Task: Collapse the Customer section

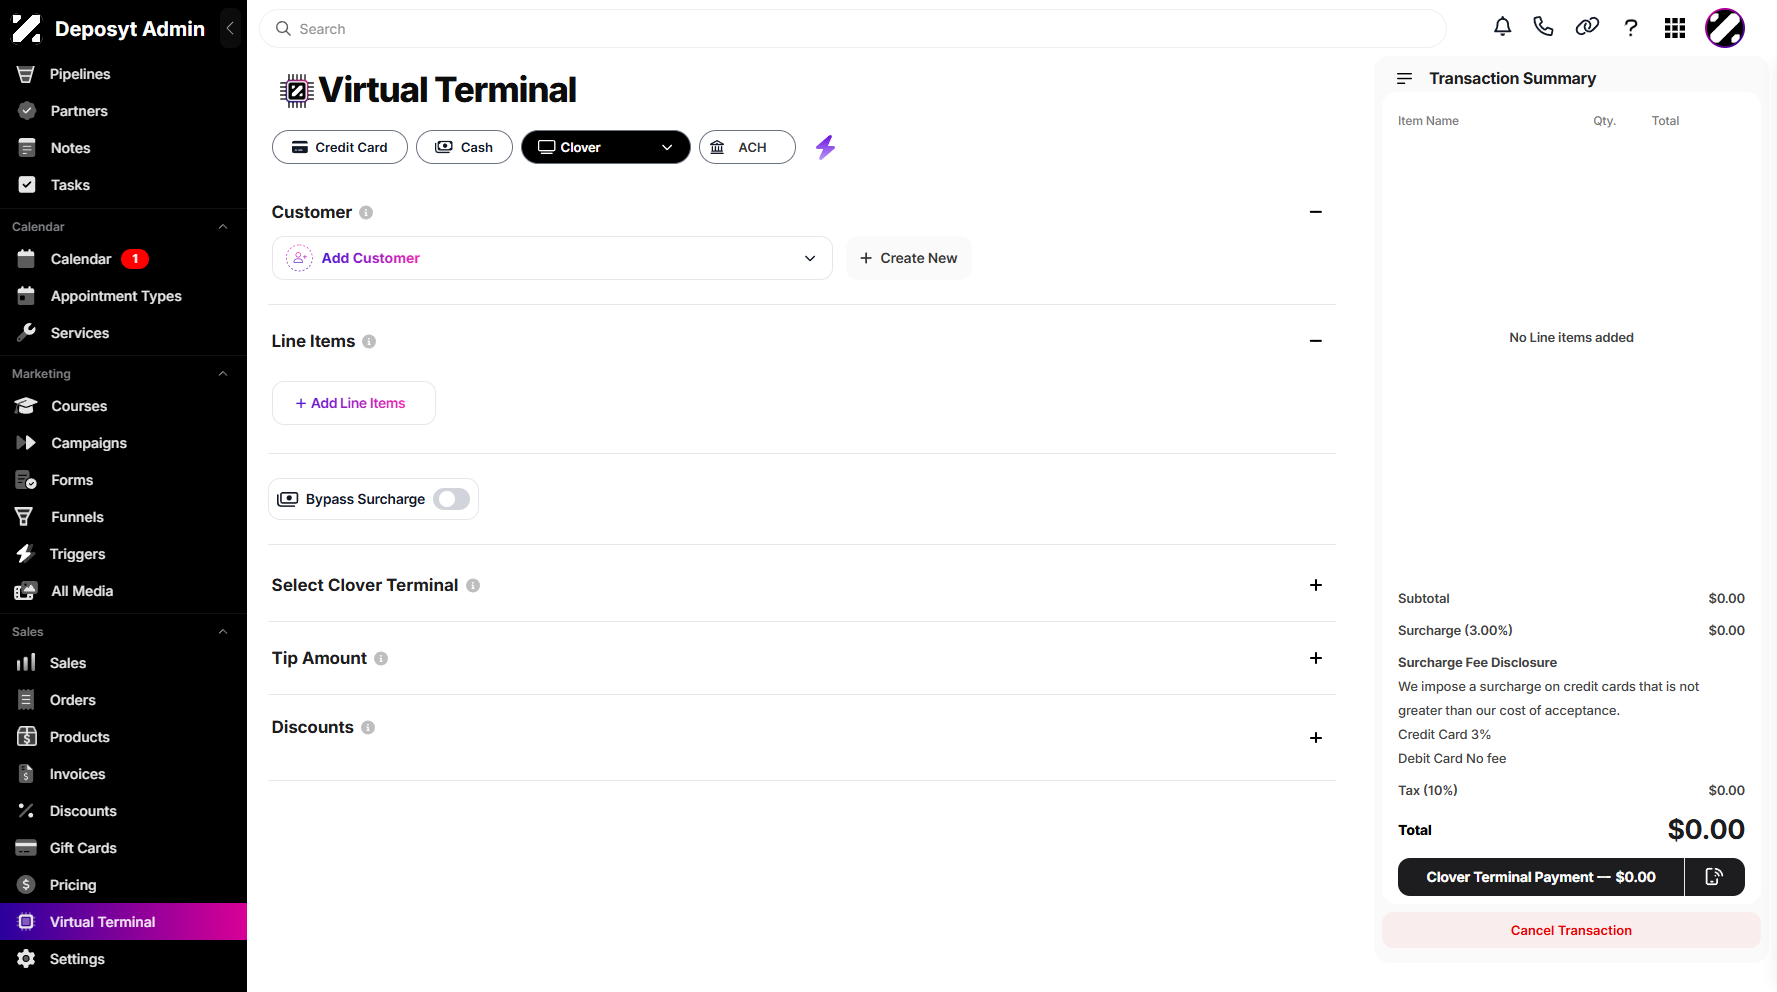Action: coord(1316,212)
